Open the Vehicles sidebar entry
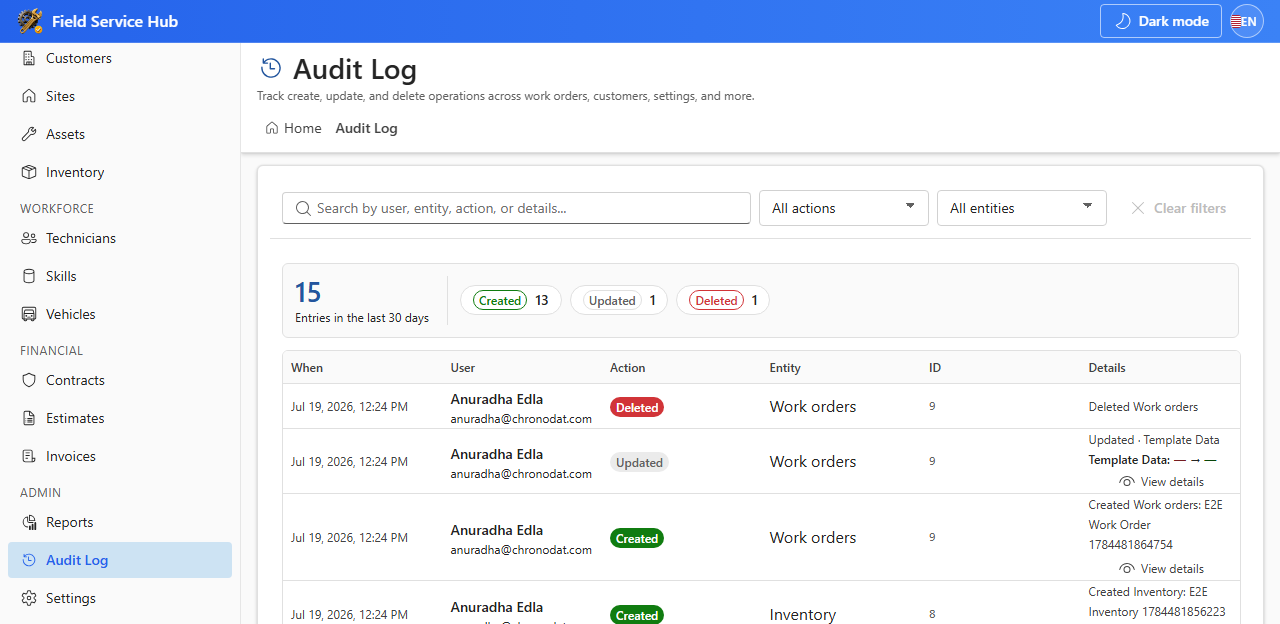The height and width of the screenshot is (624, 1280). 120,314
